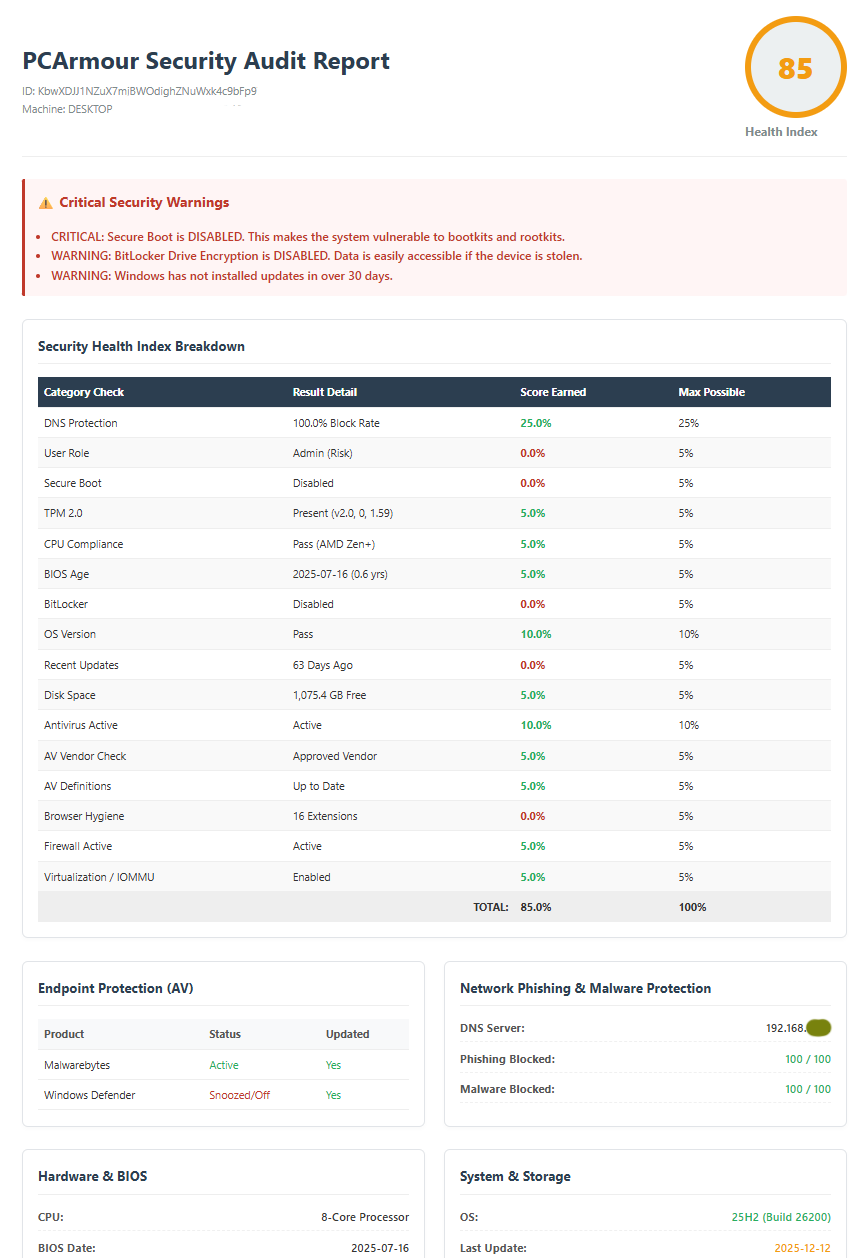Select the Network Phishing & Malware Protection header
This screenshot has width=865, height=1258.
tap(585, 988)
